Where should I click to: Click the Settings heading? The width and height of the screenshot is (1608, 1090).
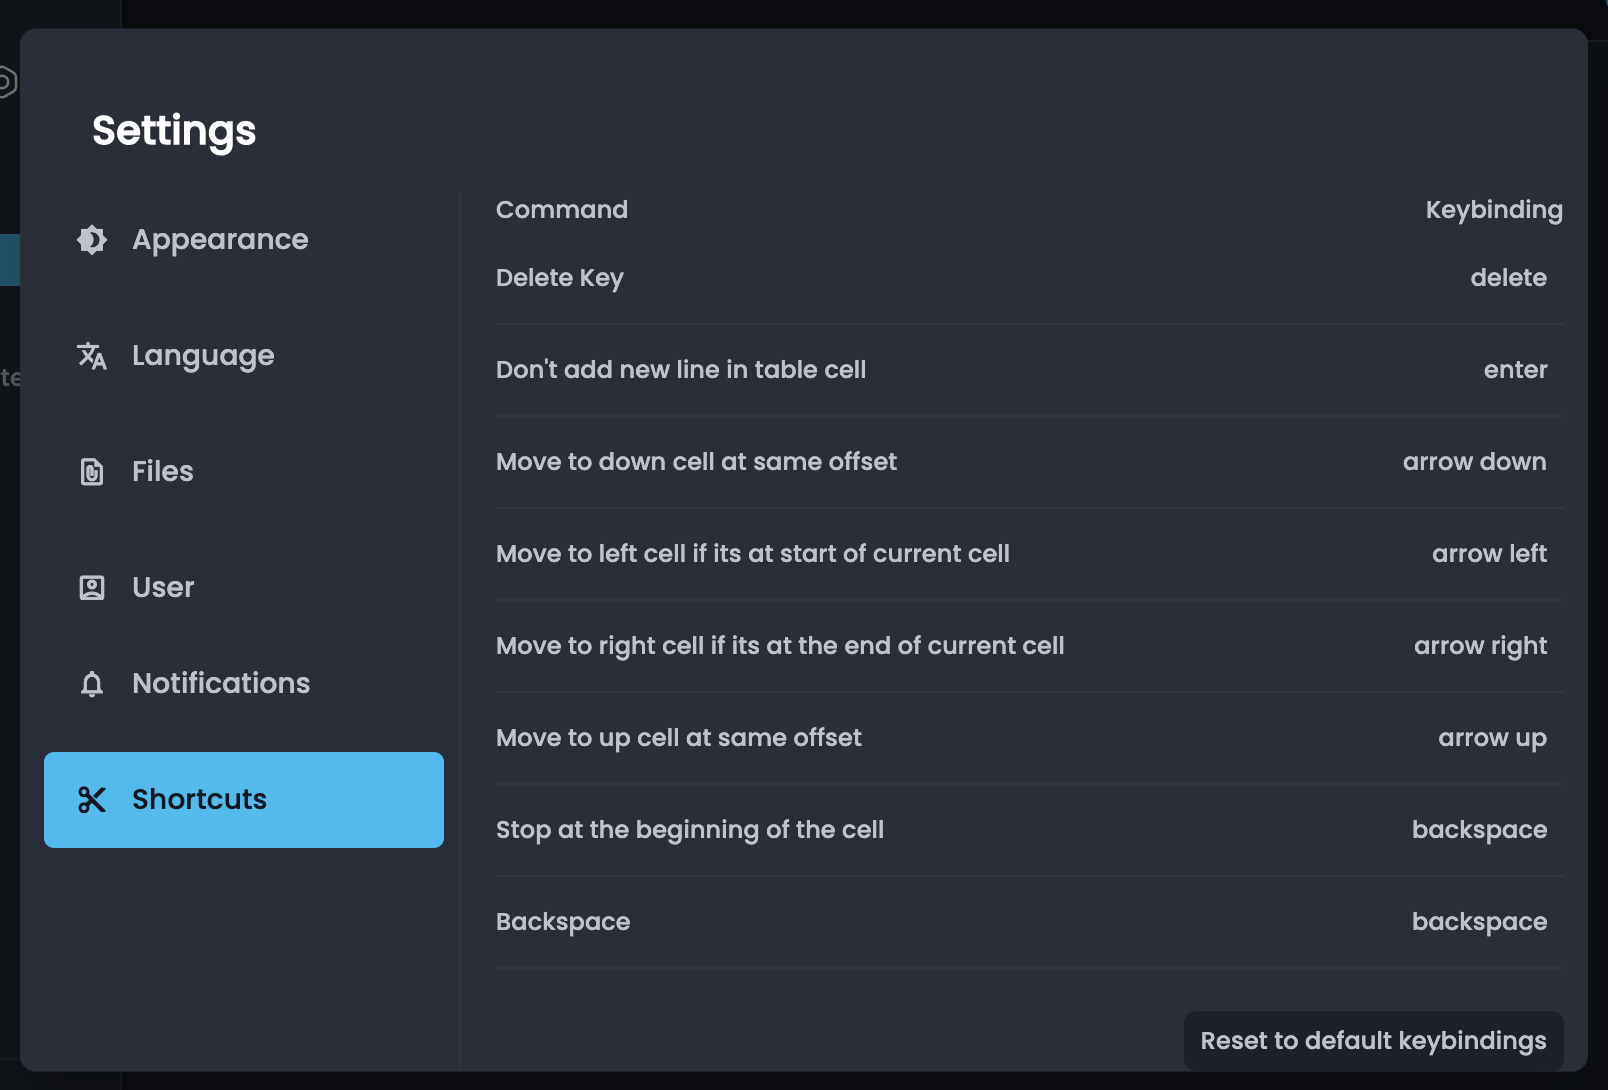(x=174, y=130)
